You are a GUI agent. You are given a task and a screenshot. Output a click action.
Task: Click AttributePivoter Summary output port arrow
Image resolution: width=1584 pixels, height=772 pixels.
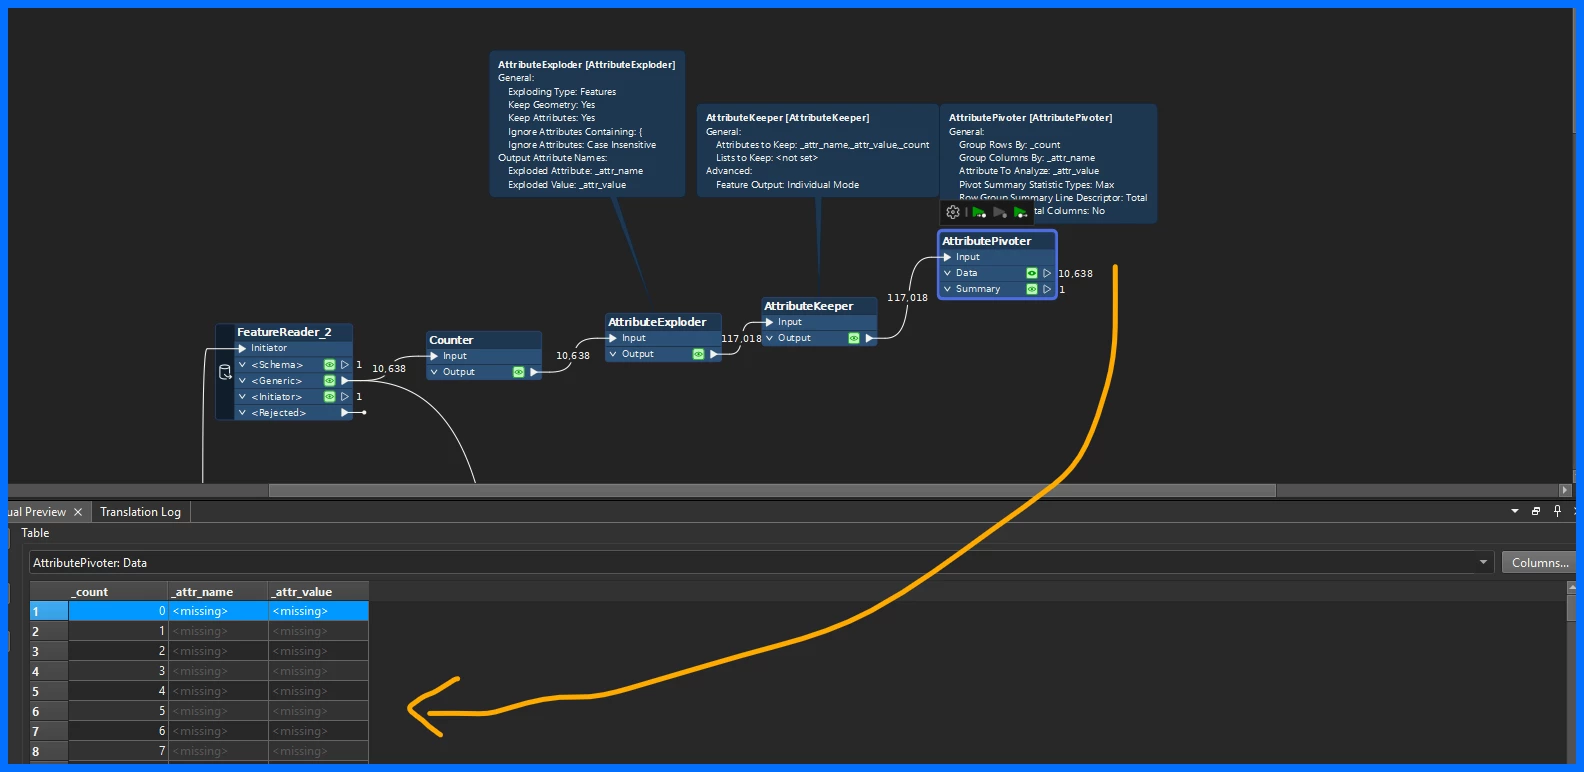1047,289
